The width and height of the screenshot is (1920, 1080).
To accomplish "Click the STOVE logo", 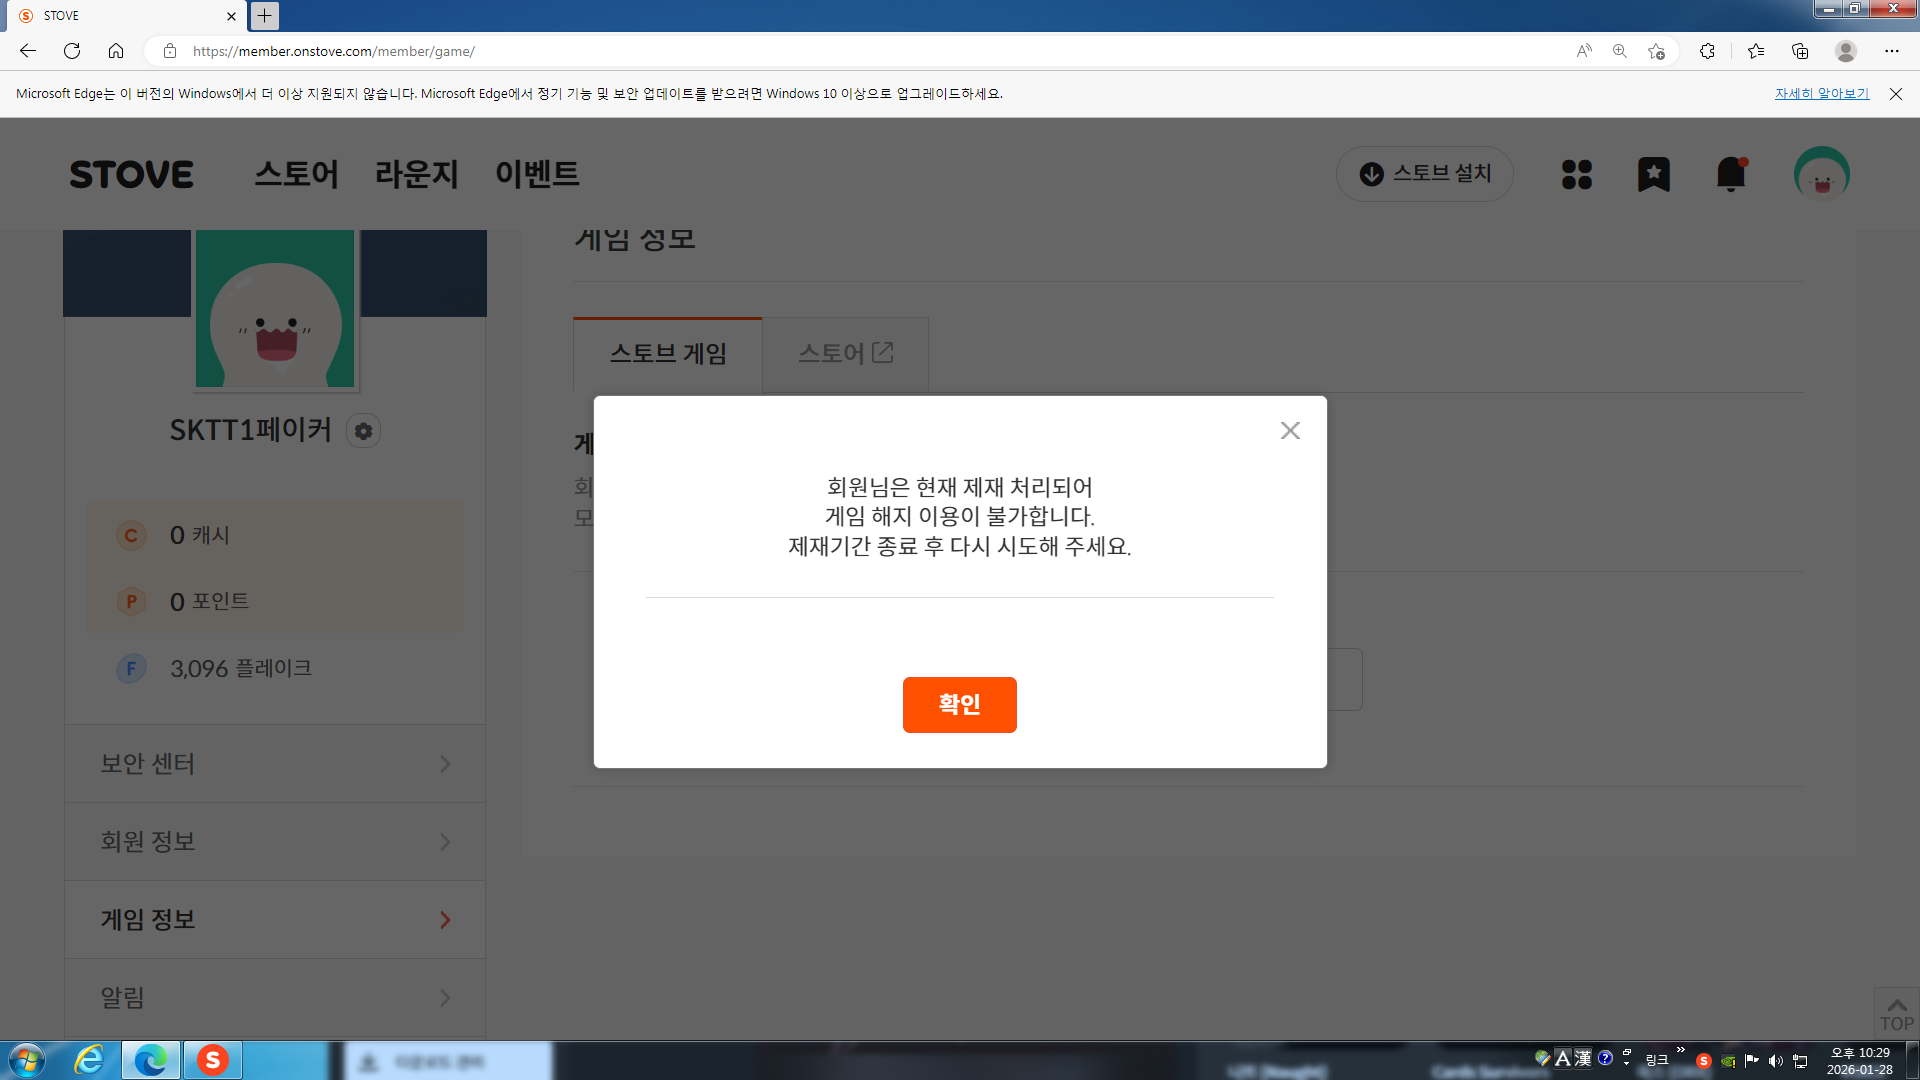I will pos(131,174).
